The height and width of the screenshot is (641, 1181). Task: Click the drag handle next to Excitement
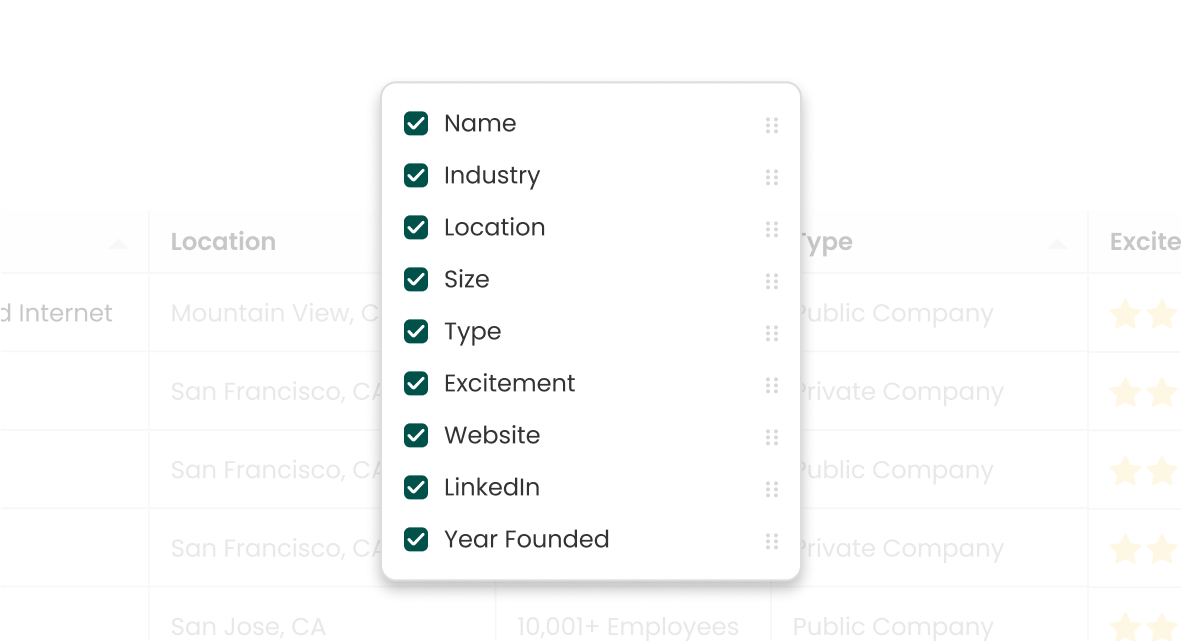(772, 385)
